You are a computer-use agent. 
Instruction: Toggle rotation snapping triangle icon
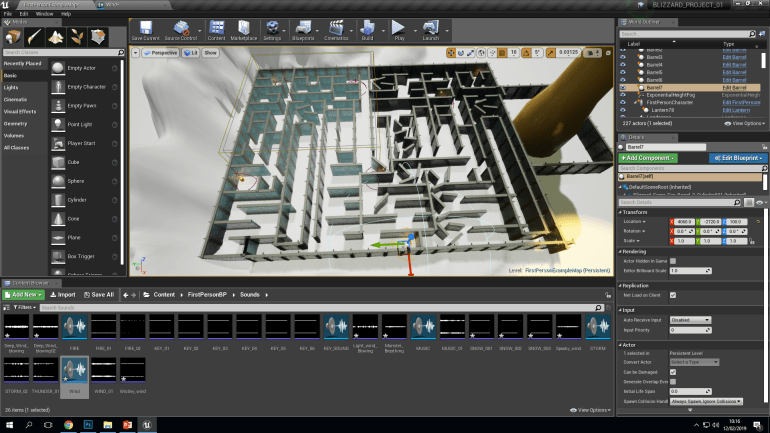[526, 53]
